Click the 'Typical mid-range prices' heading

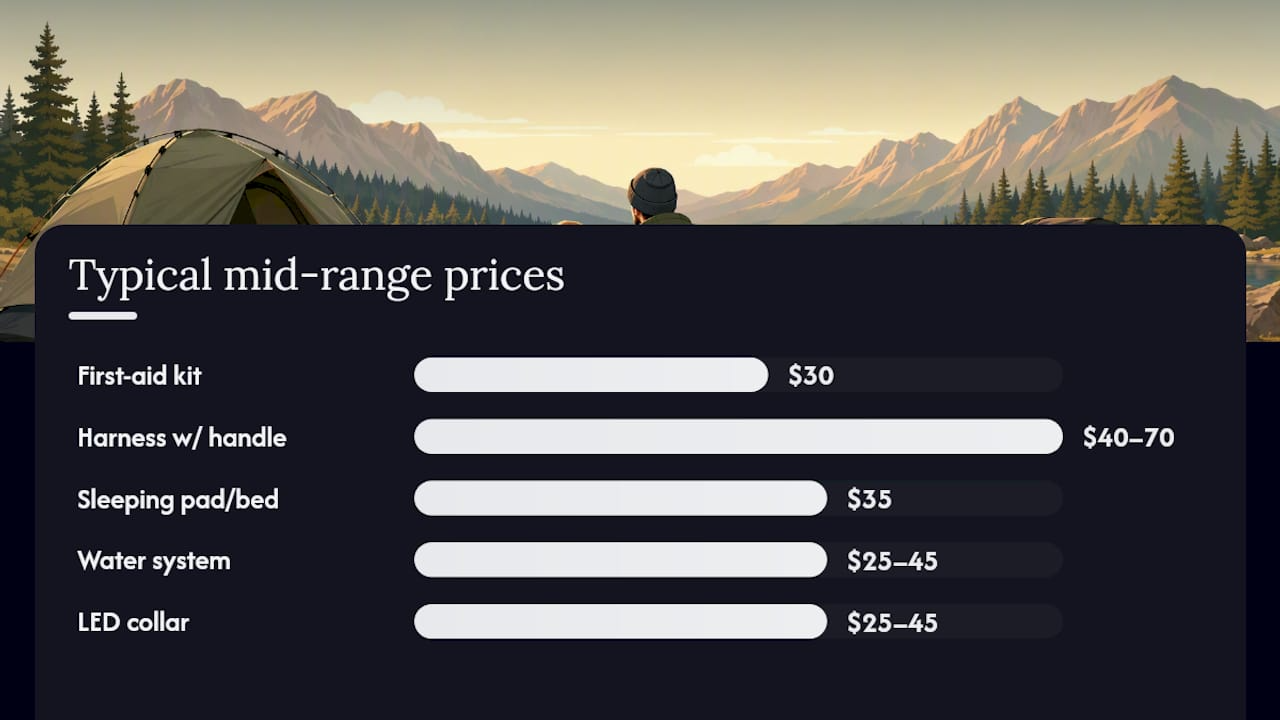(x=316, y=276)
